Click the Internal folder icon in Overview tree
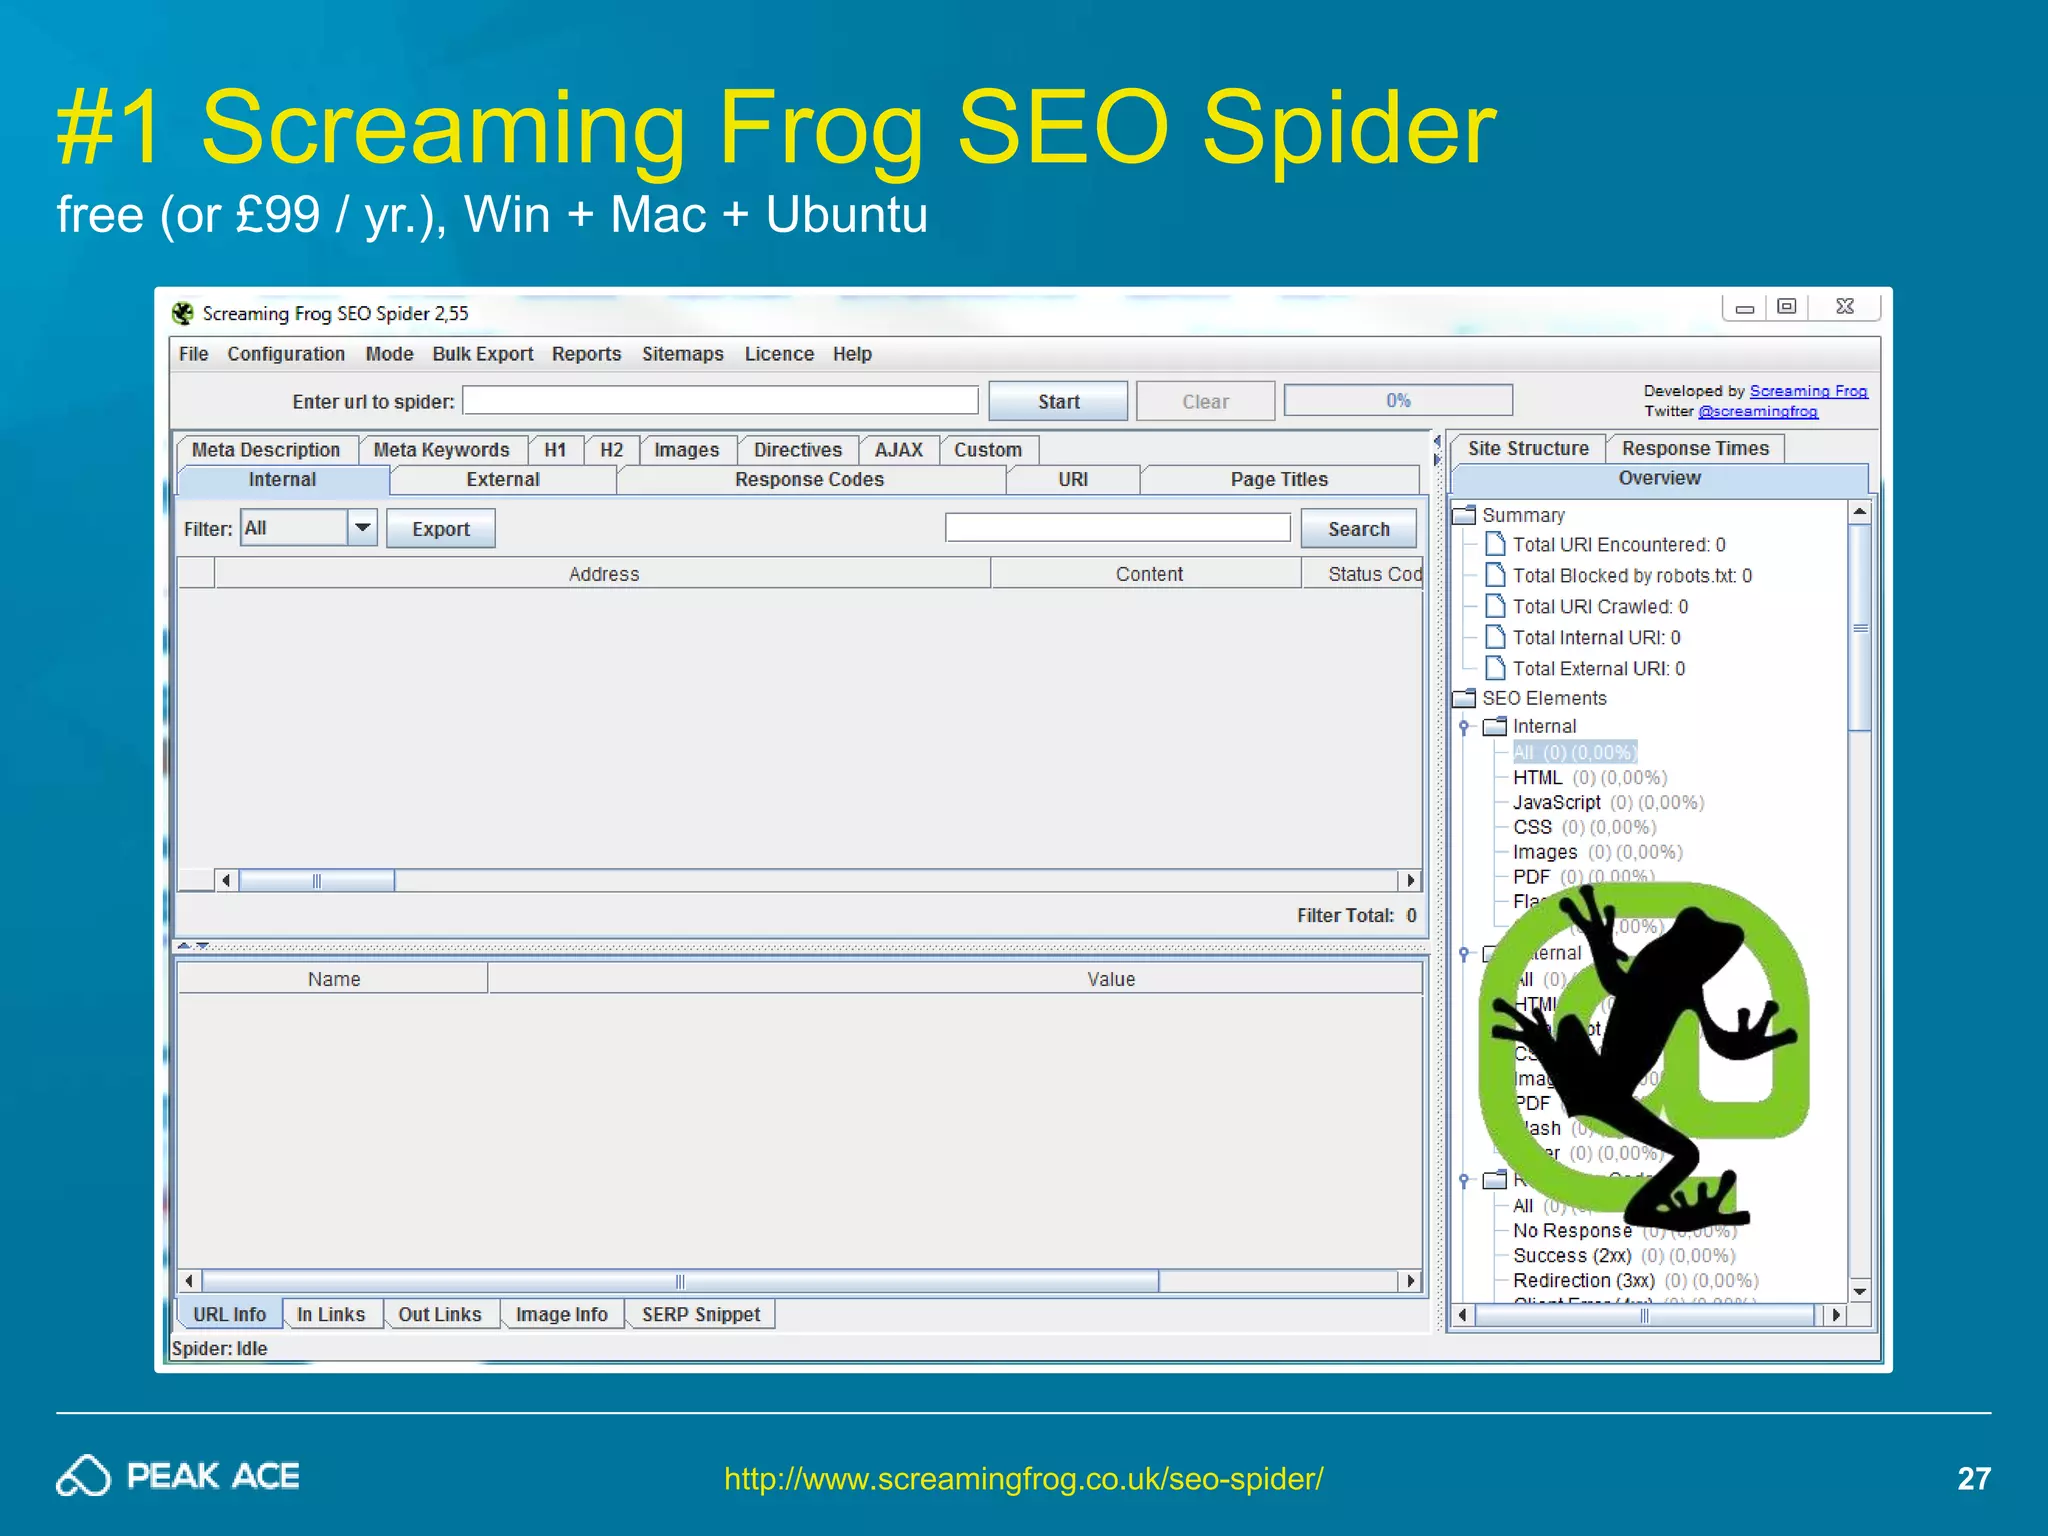The width and height of the screenshot is (2048, 1536). pos(1495,726)
